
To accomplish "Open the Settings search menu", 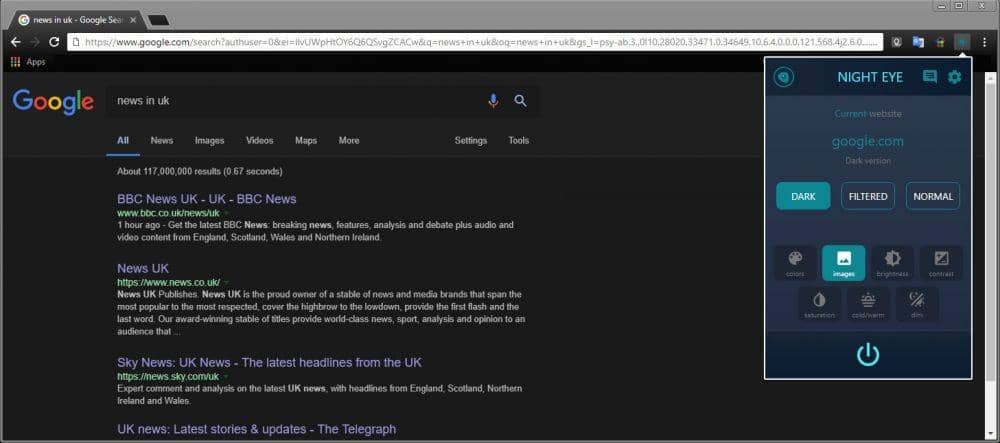I will [x=471, y=141].
